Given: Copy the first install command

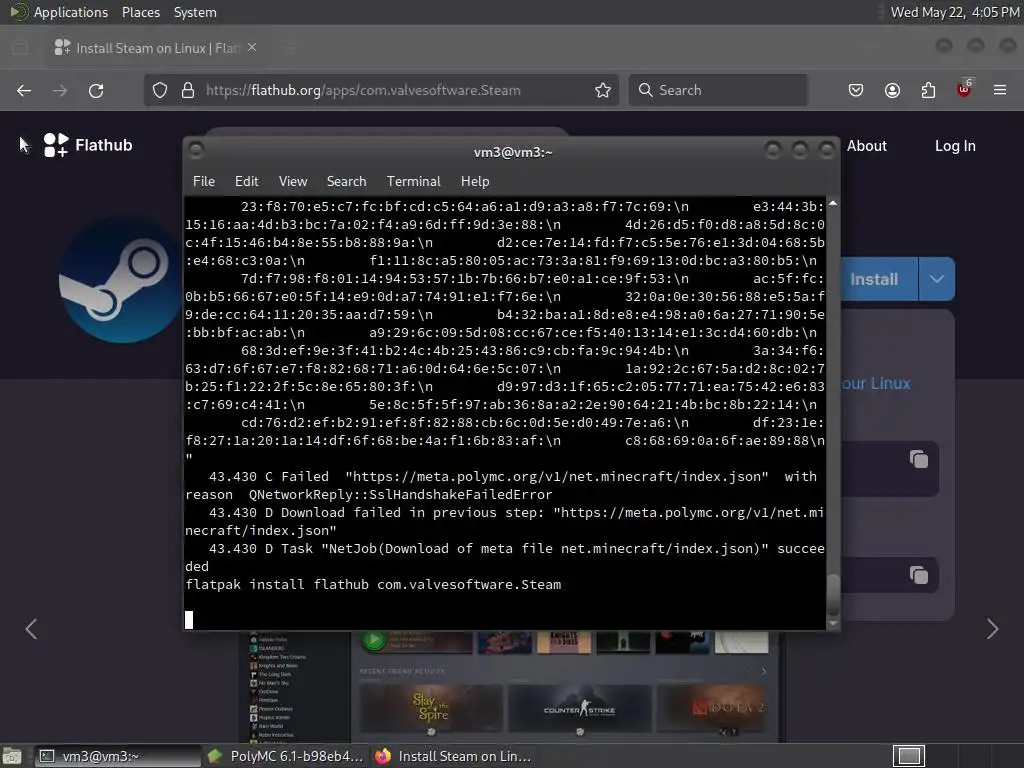Looking at the screenshot, I should (919, 459).
